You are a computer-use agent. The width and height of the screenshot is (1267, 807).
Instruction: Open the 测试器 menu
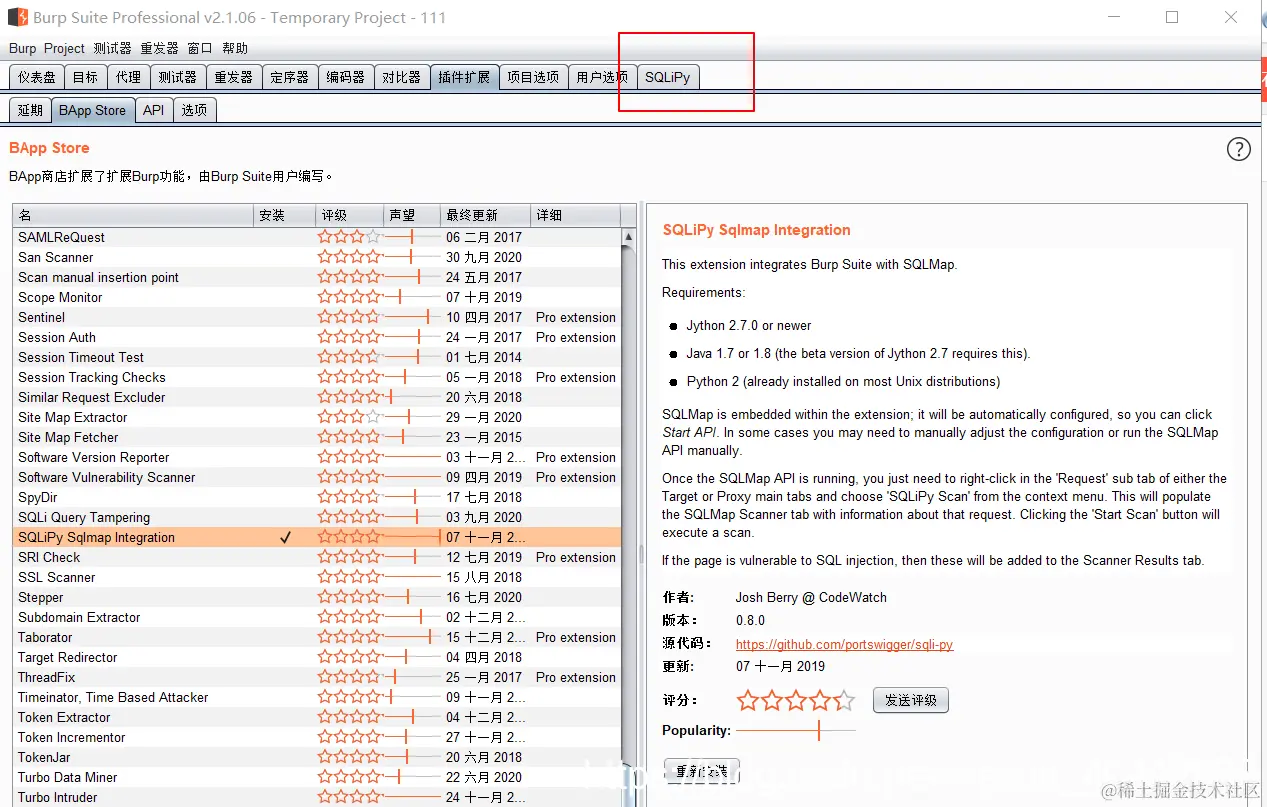point(112,48)
